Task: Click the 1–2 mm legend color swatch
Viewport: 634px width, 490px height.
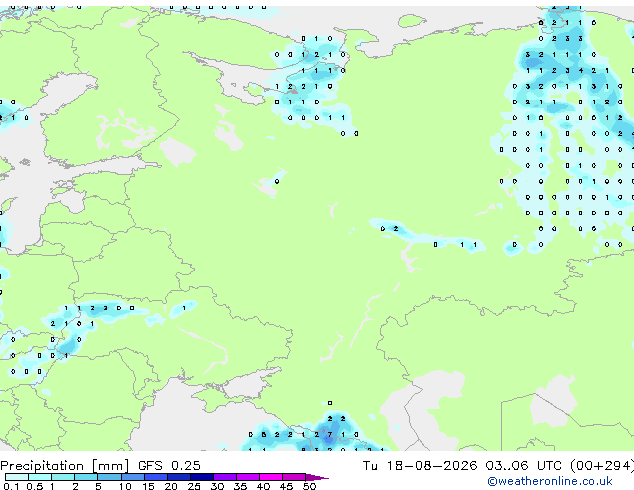Action: tap(63, 477)
